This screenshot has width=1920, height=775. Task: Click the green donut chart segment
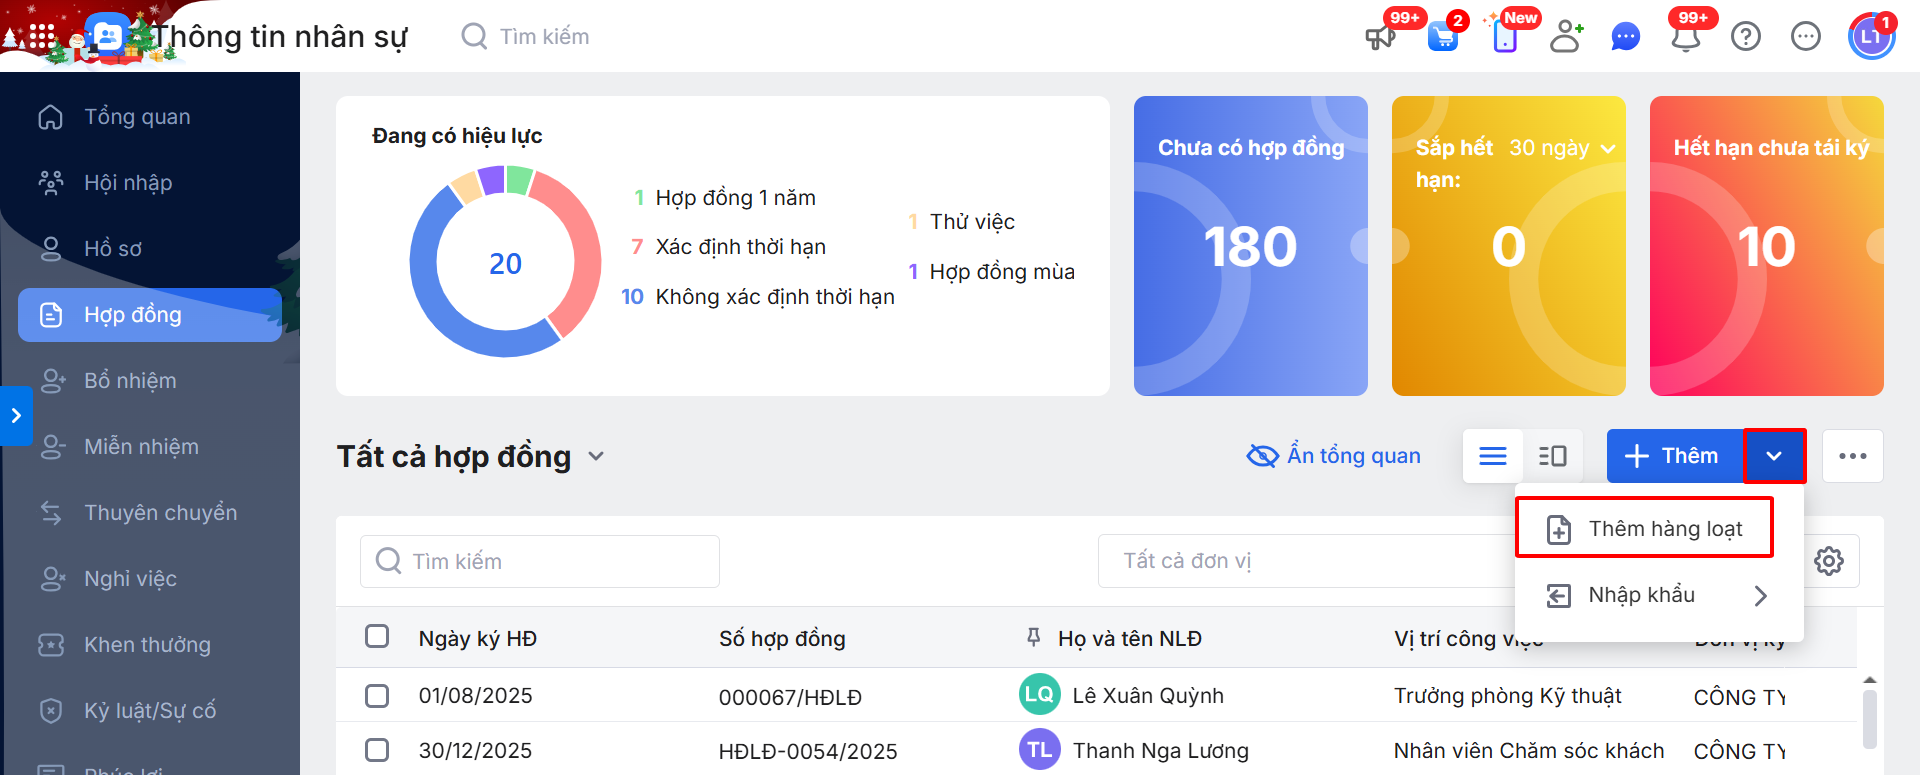click(519, 179)
